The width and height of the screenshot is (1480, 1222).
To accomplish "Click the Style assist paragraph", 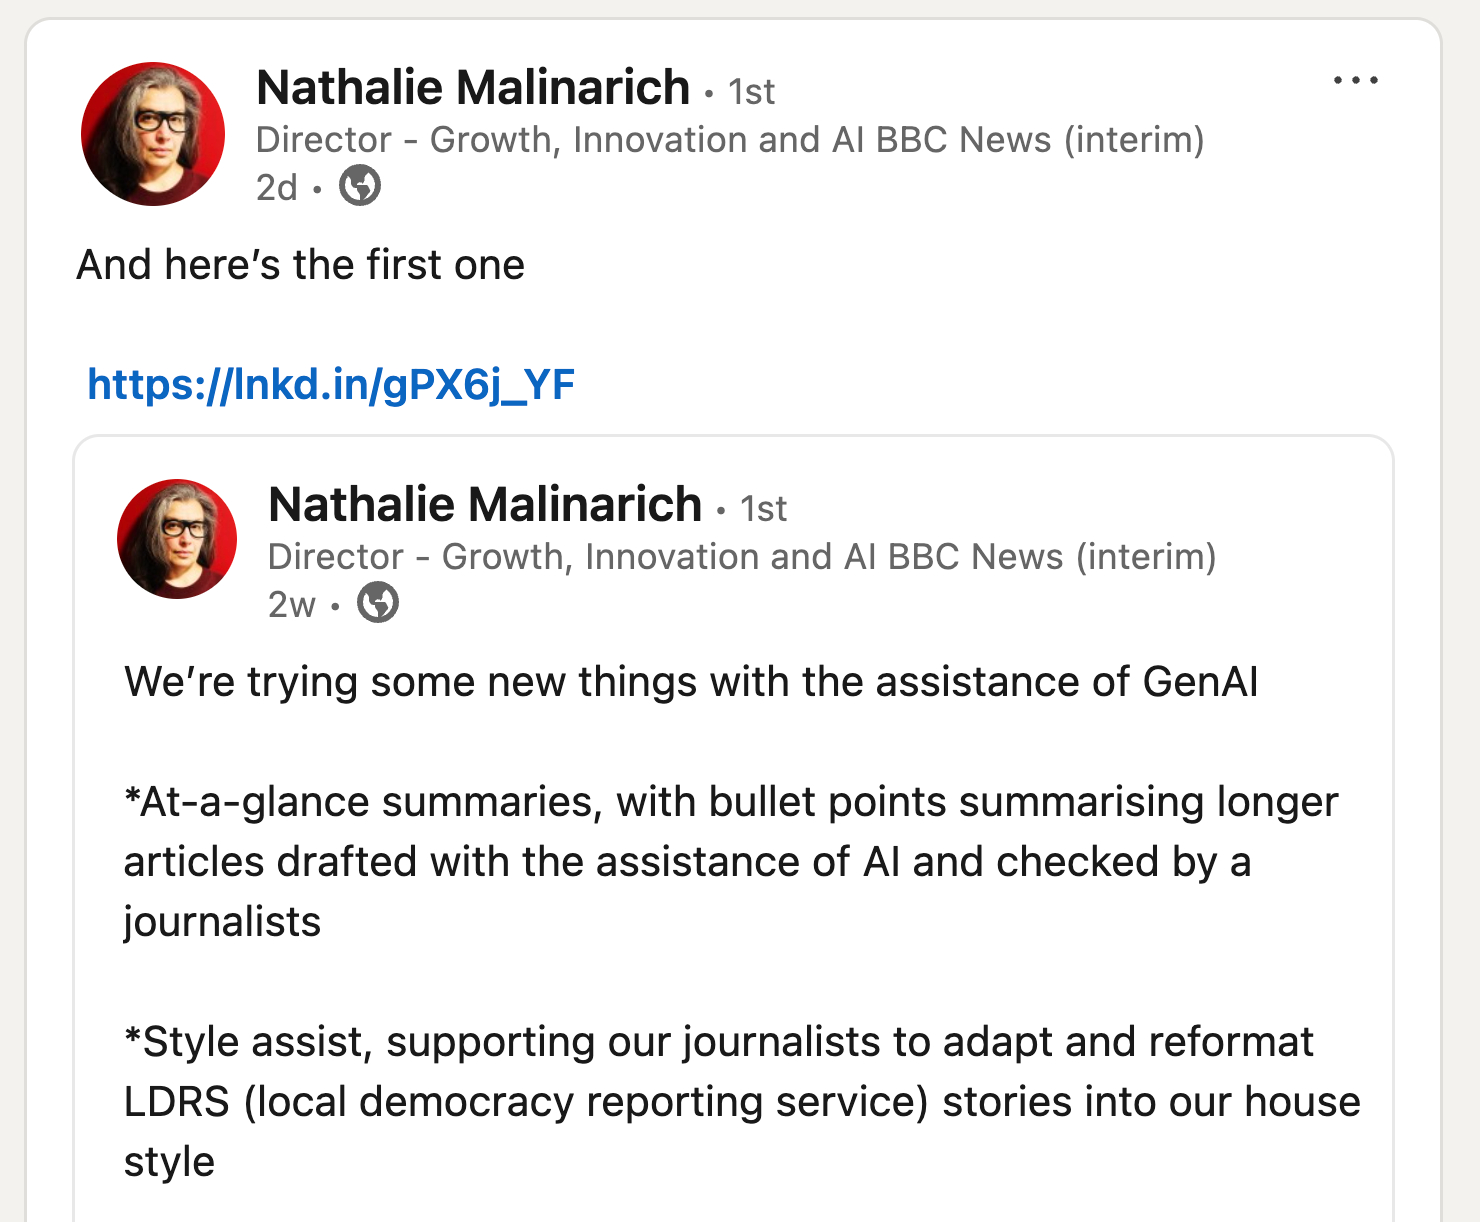I will (x=740, y=1102).
